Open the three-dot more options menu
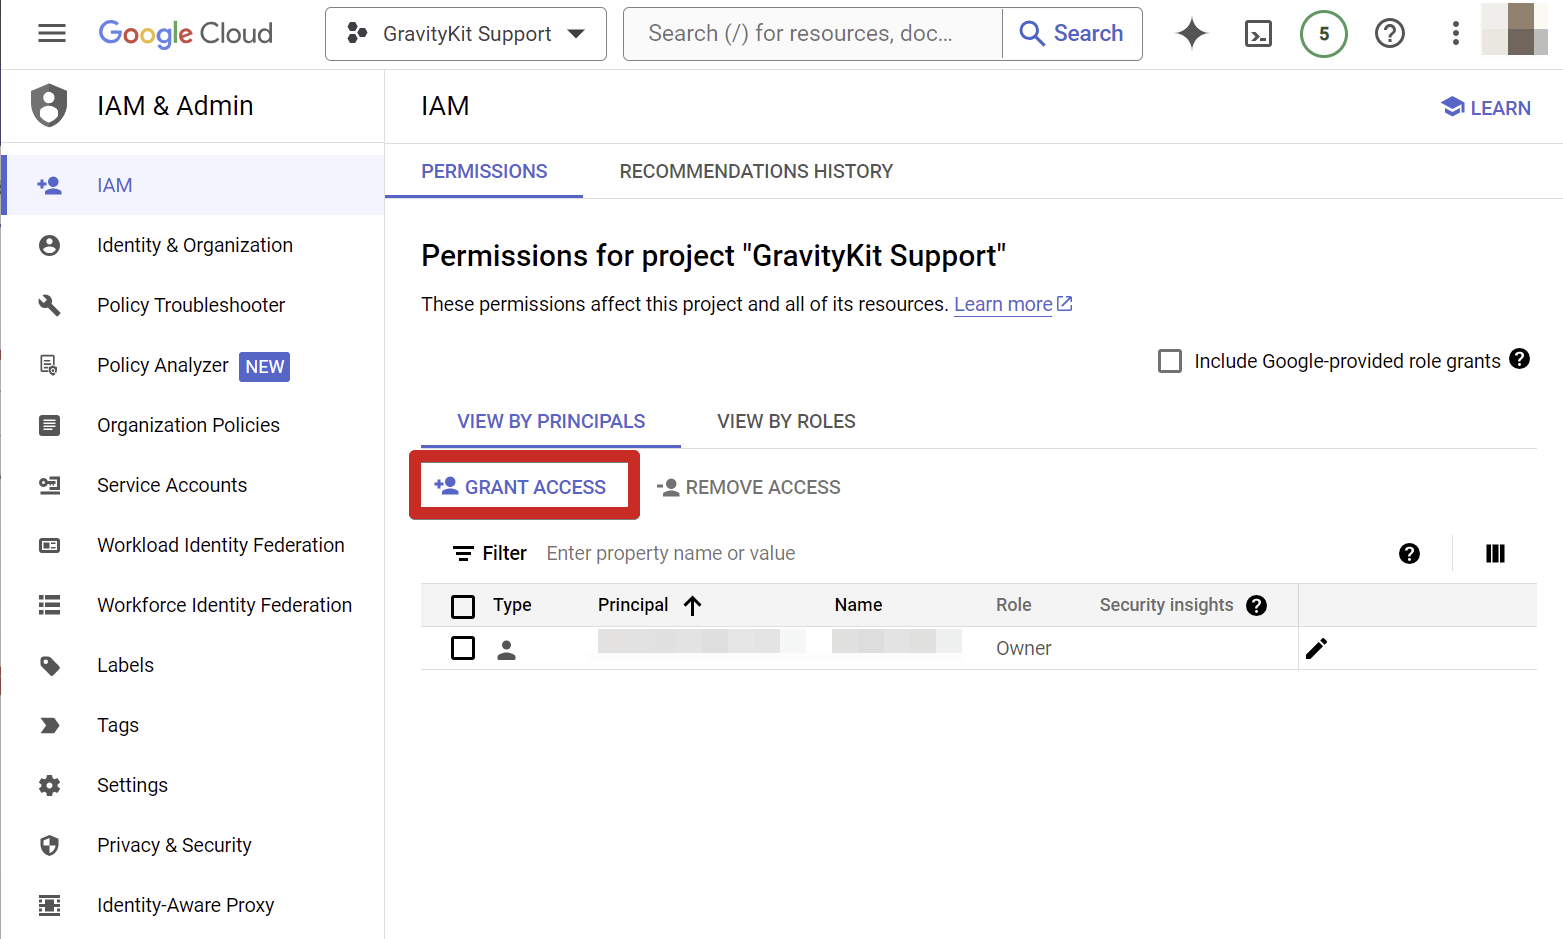 [1456, 34]
